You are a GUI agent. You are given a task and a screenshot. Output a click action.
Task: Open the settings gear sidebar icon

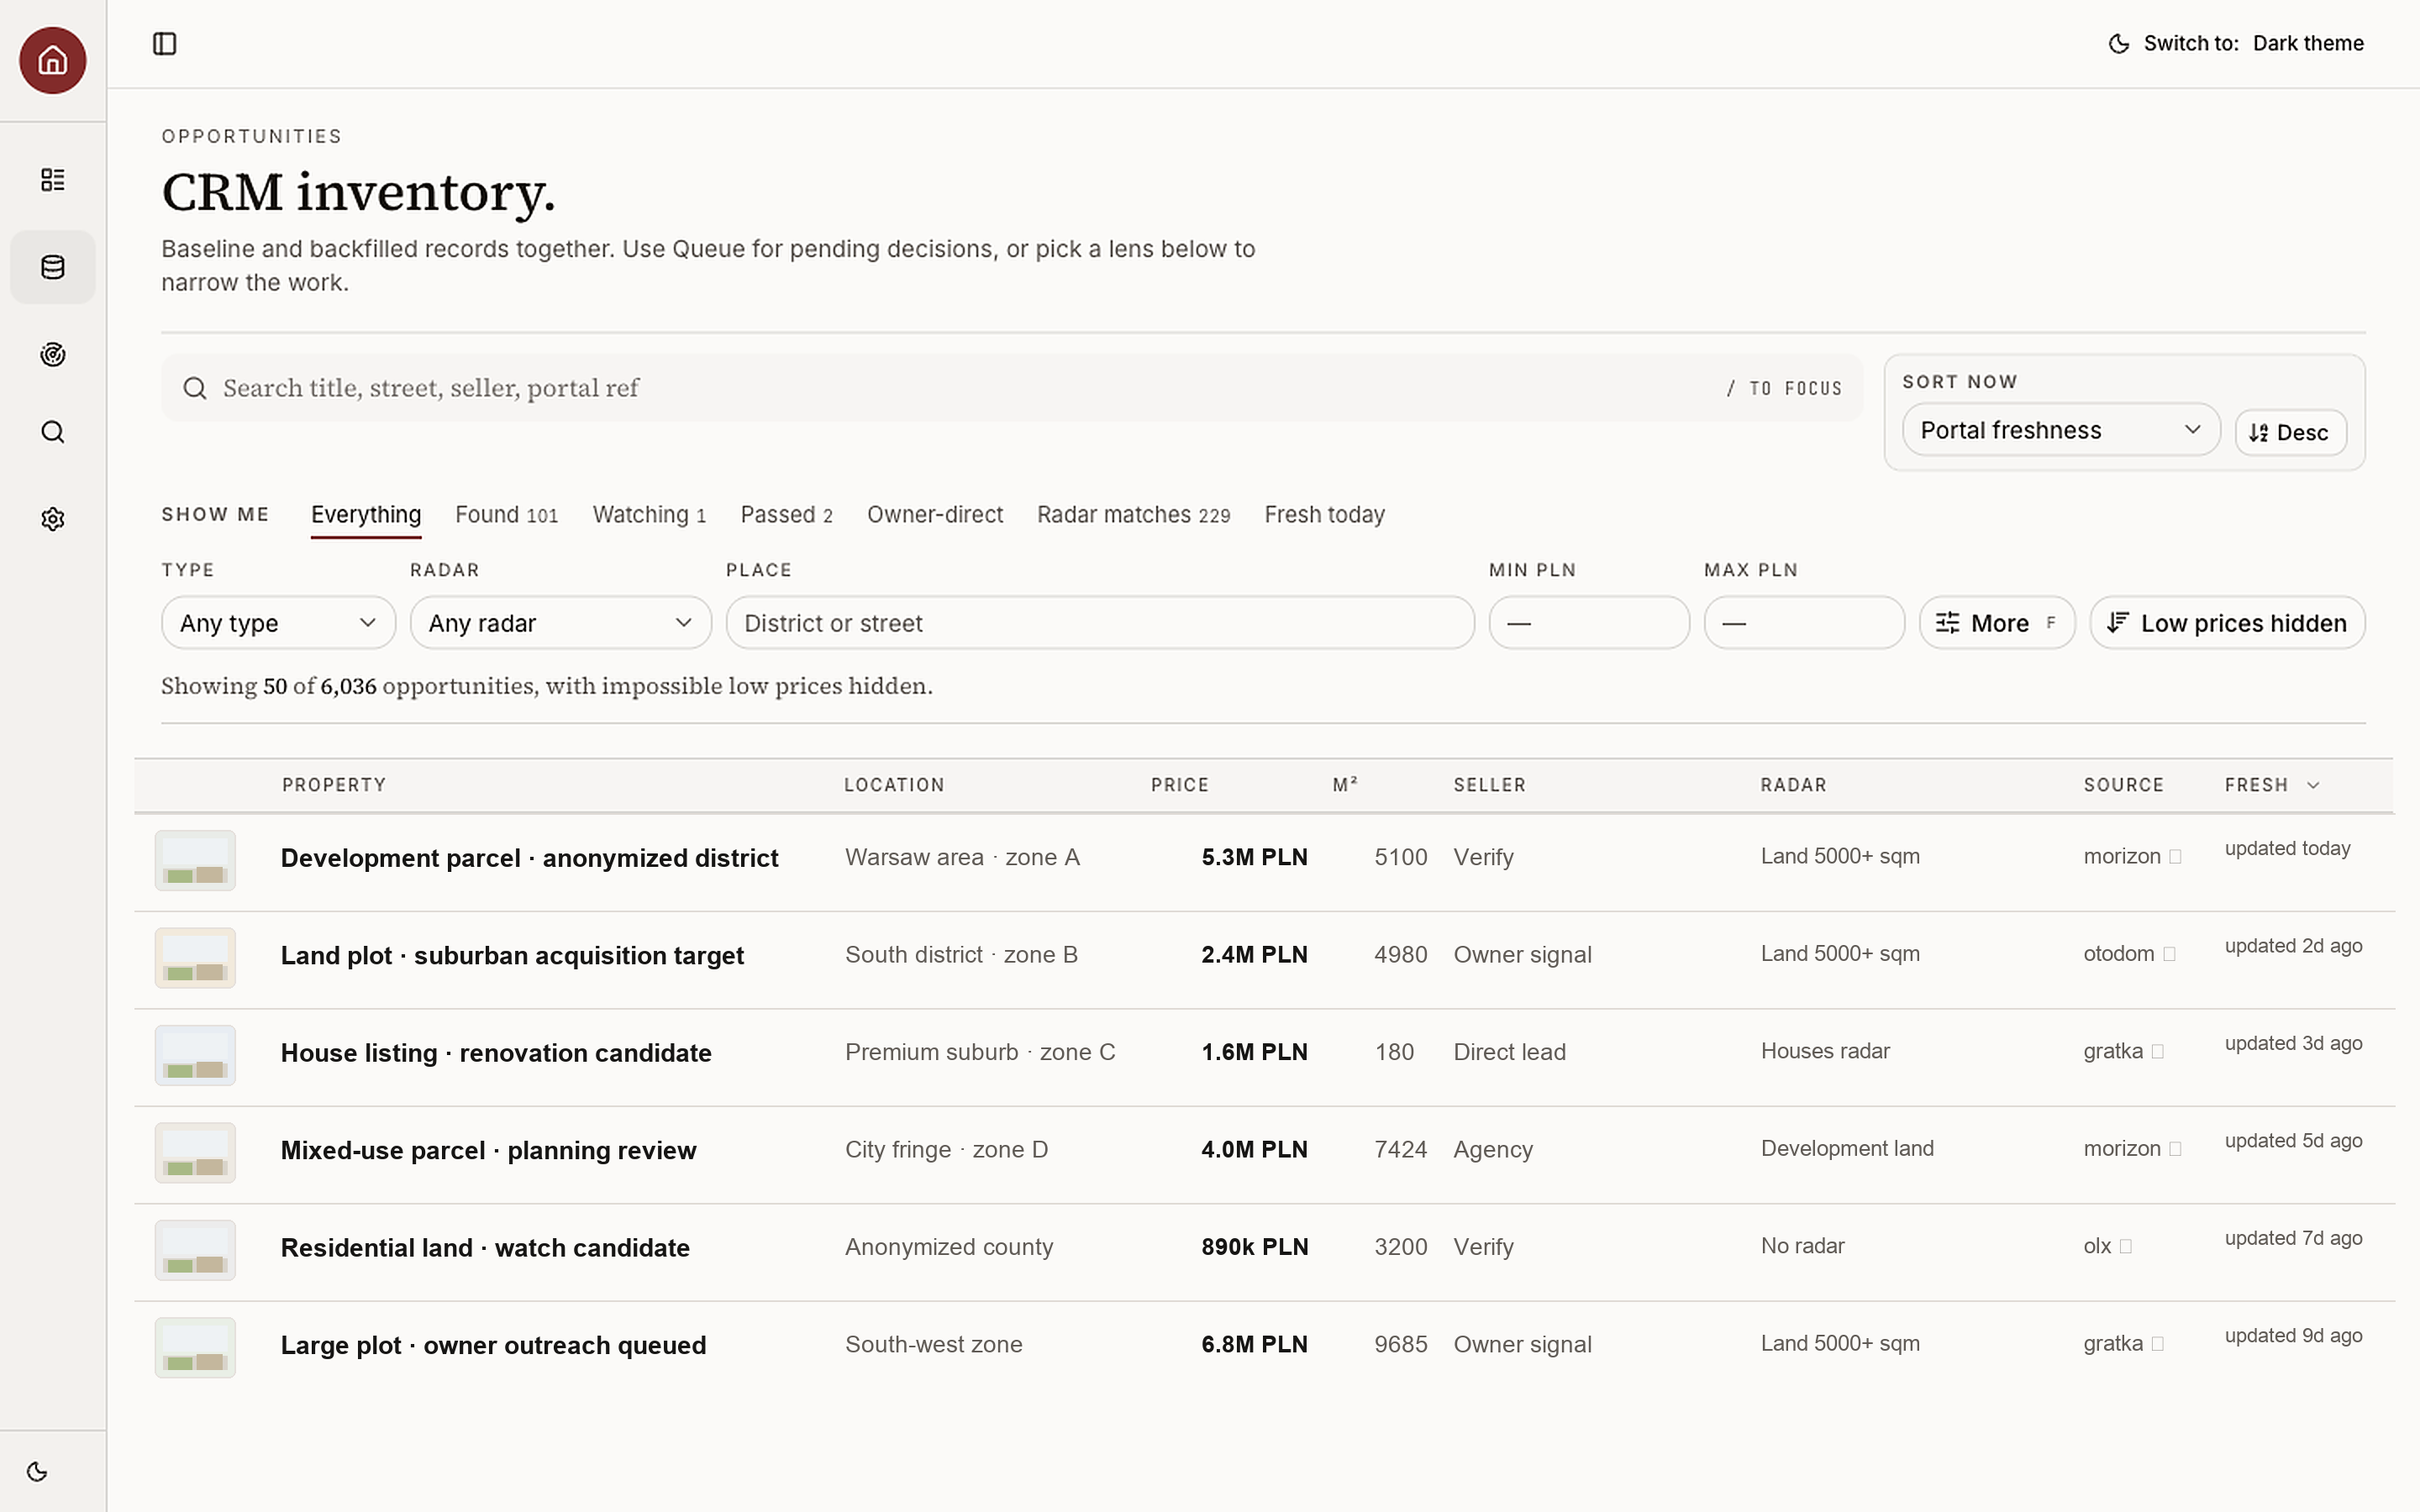point(53,519)
